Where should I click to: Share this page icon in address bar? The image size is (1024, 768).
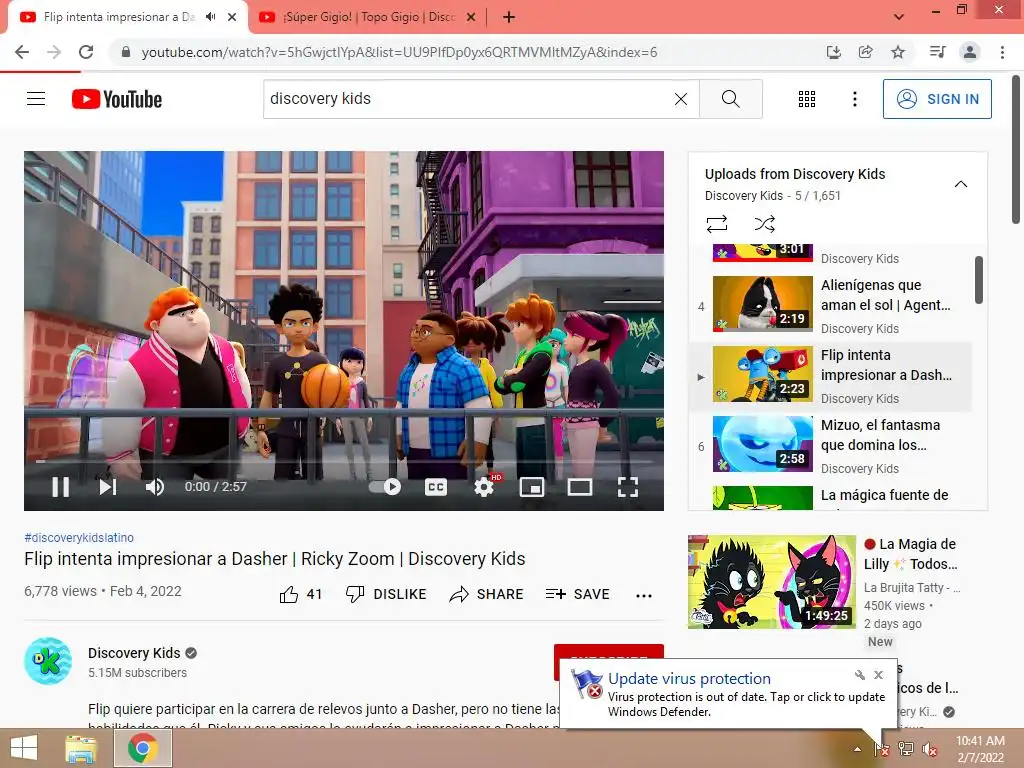(x=866, y=52)
